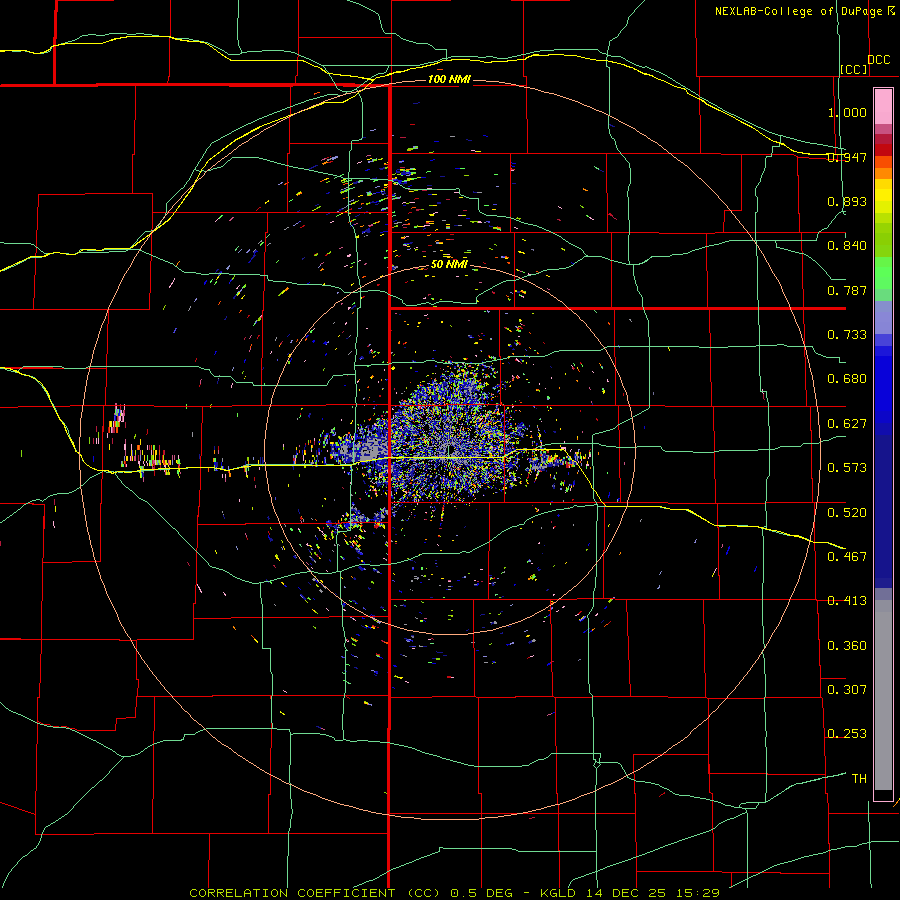
Task: Select the 0.947 scale value
Action: pos(847,157)
